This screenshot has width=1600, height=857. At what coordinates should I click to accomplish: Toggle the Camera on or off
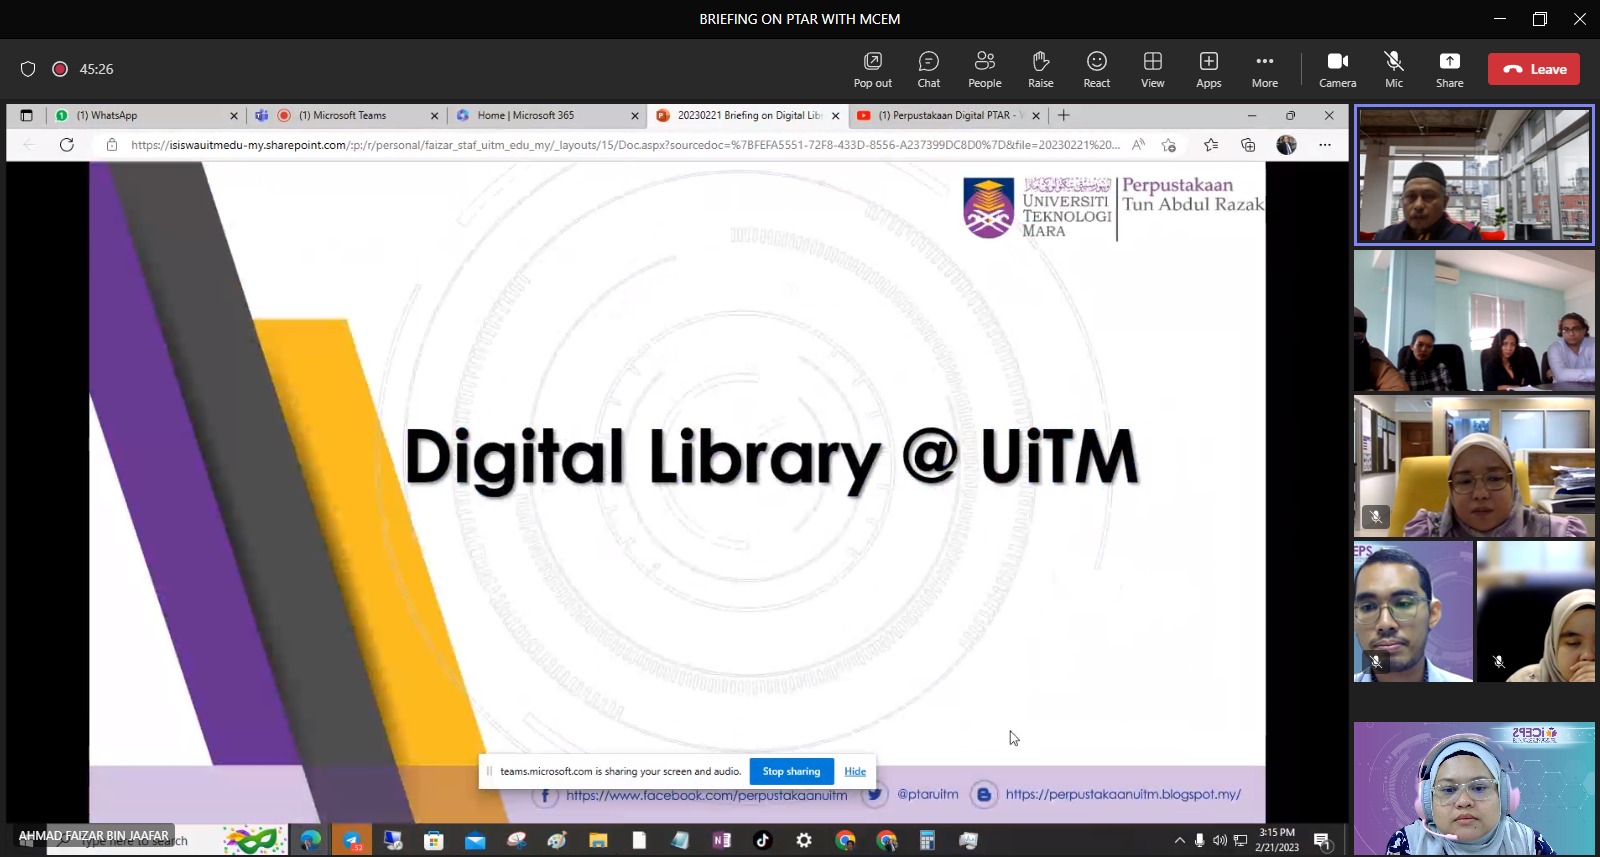pos(1337,69)
